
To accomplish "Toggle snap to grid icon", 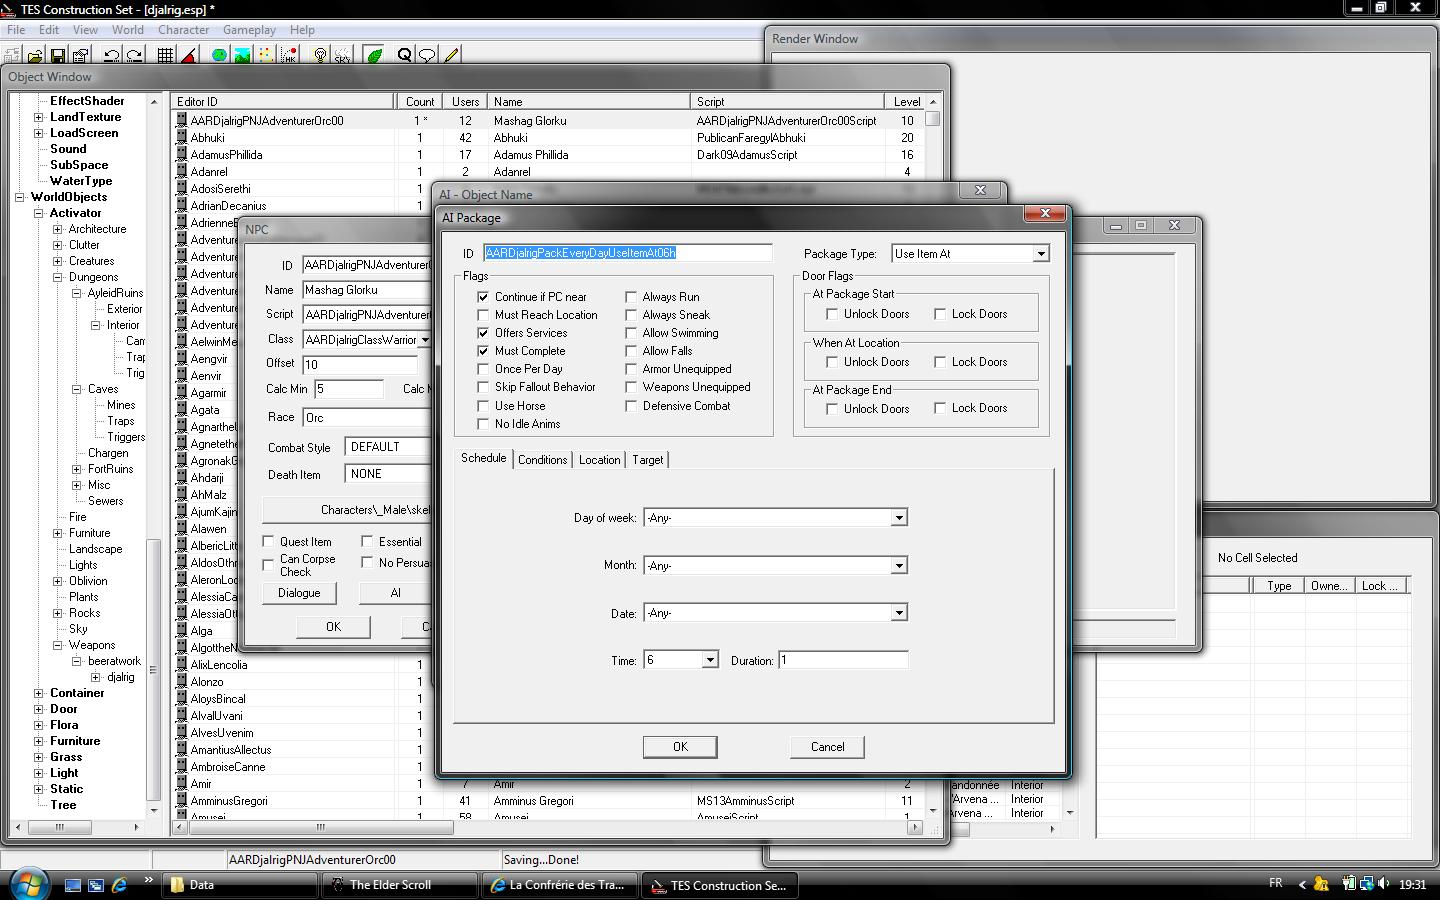I will click(x=166, y=55).
